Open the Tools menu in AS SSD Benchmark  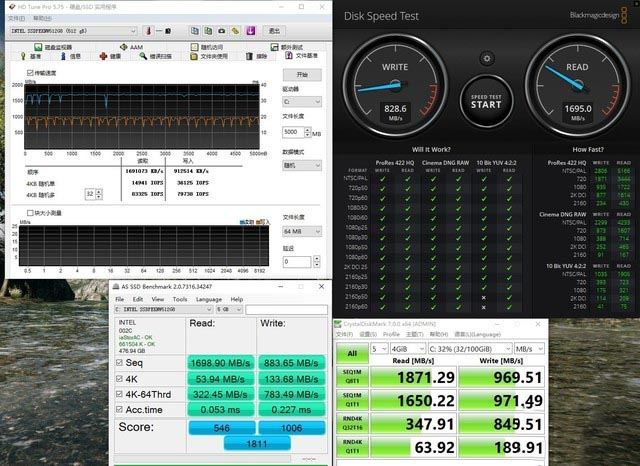(180, 299)
